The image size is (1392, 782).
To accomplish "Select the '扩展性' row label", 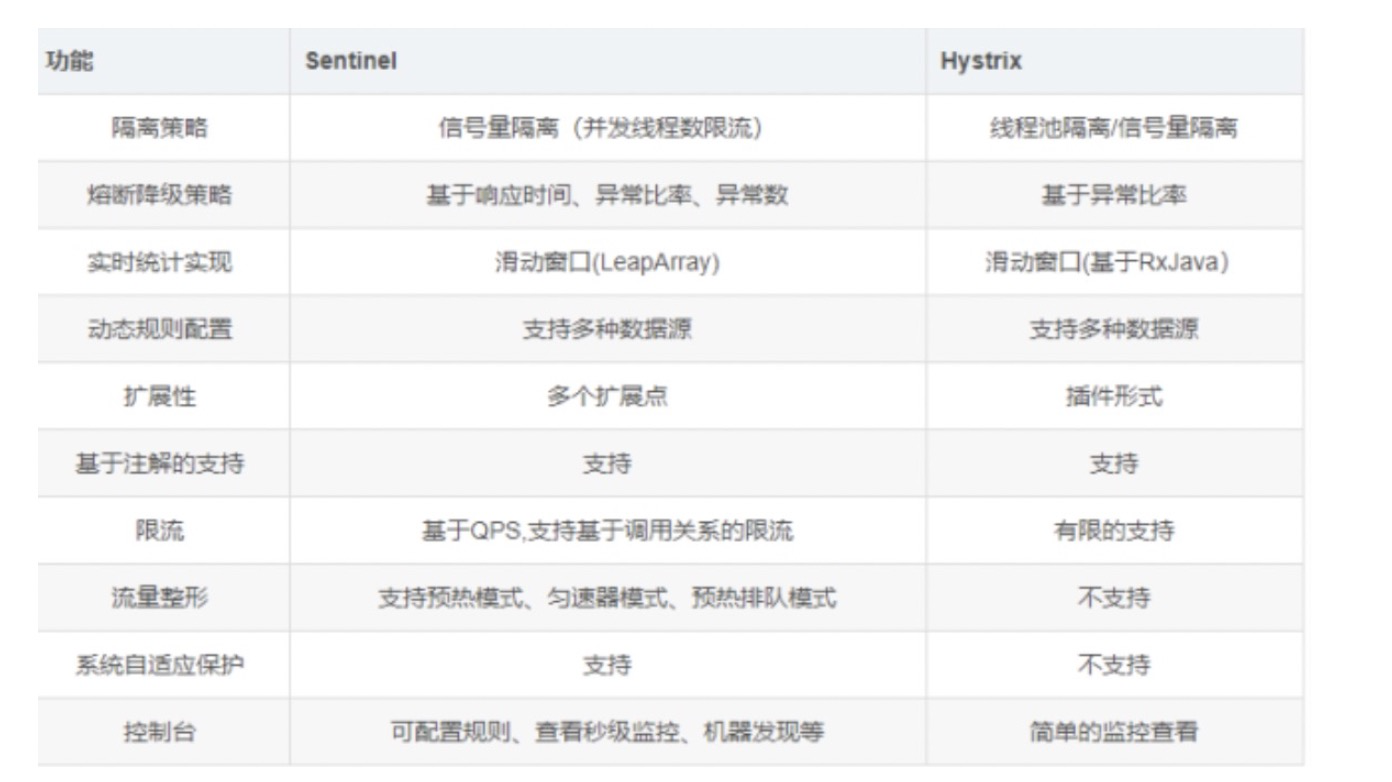I will (x=160, y=396).
